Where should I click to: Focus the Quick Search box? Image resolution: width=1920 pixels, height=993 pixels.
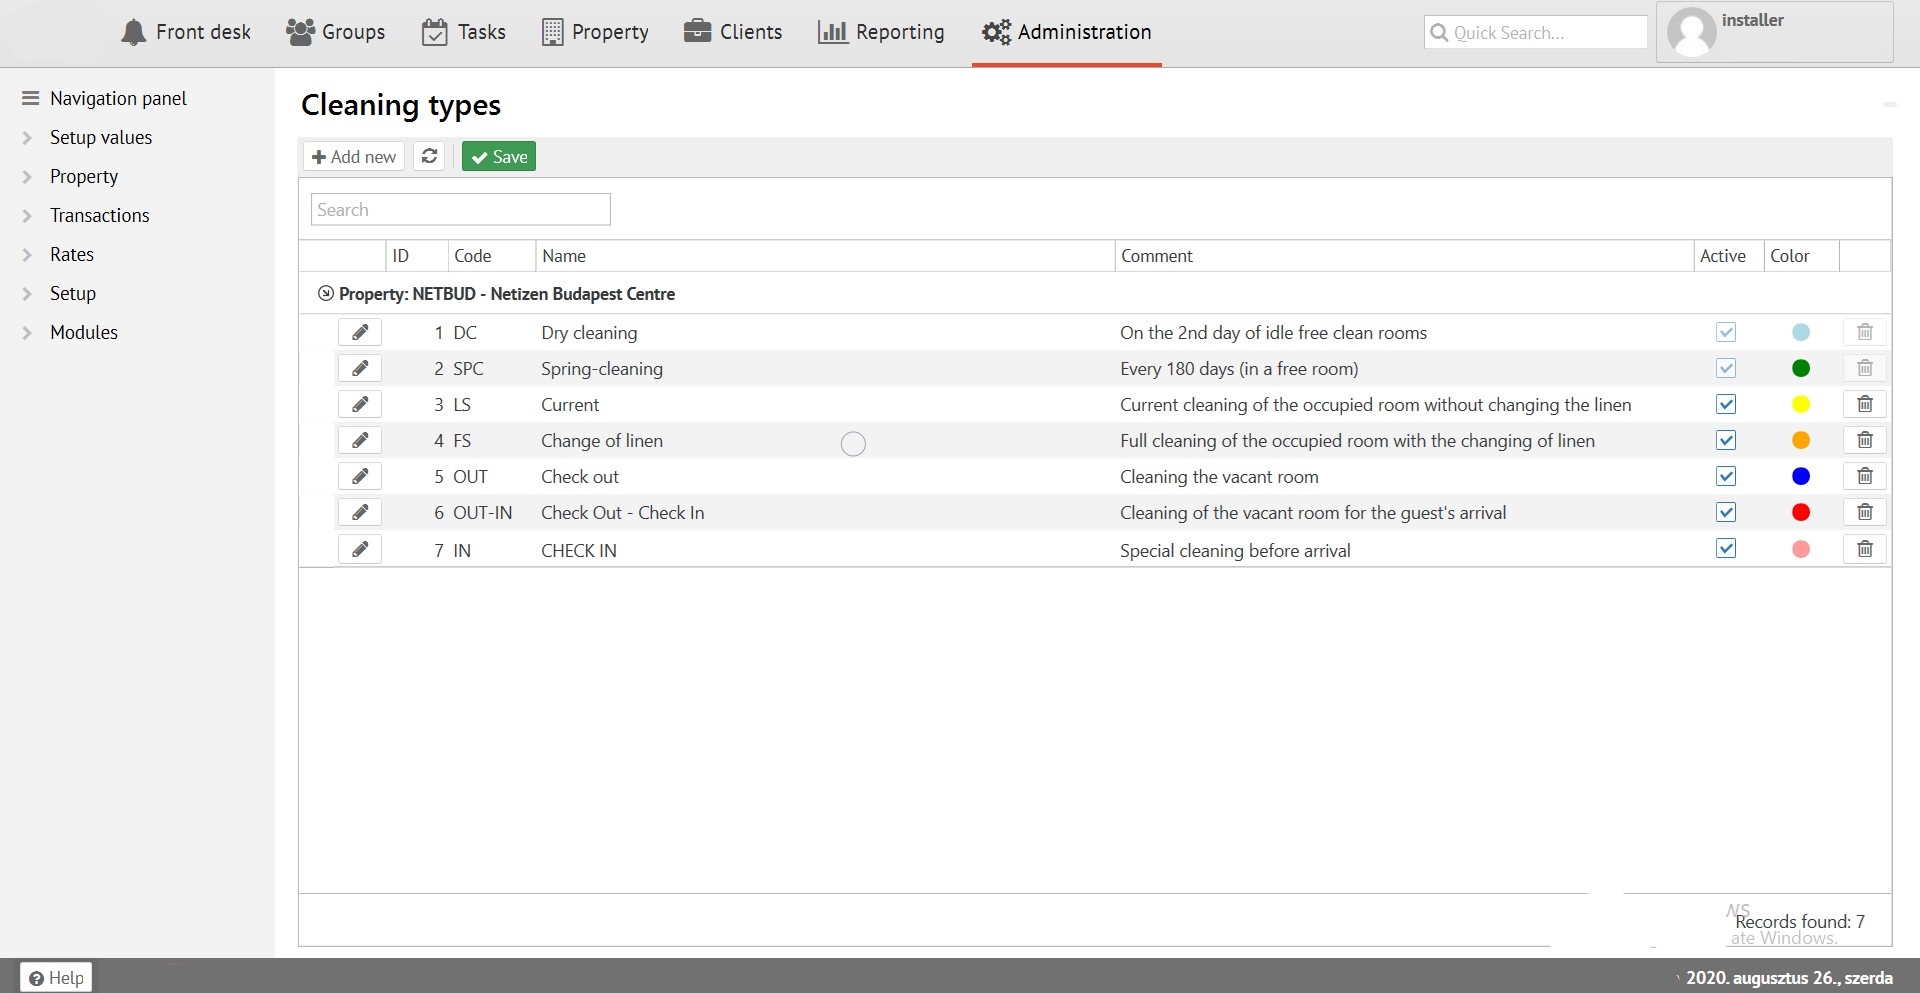click(x=1536, y=32)
